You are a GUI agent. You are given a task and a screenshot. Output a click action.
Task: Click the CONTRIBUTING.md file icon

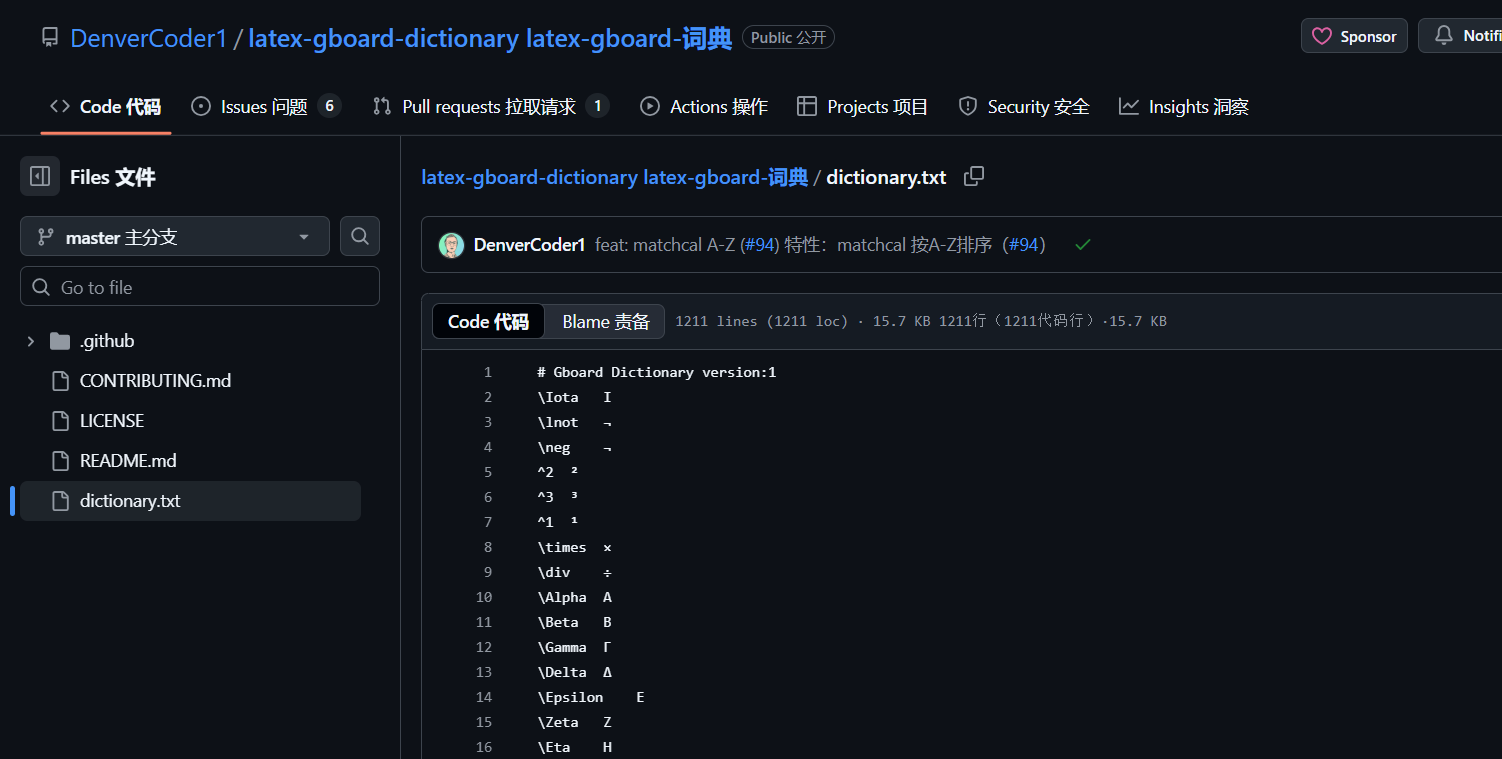[60, 381]
